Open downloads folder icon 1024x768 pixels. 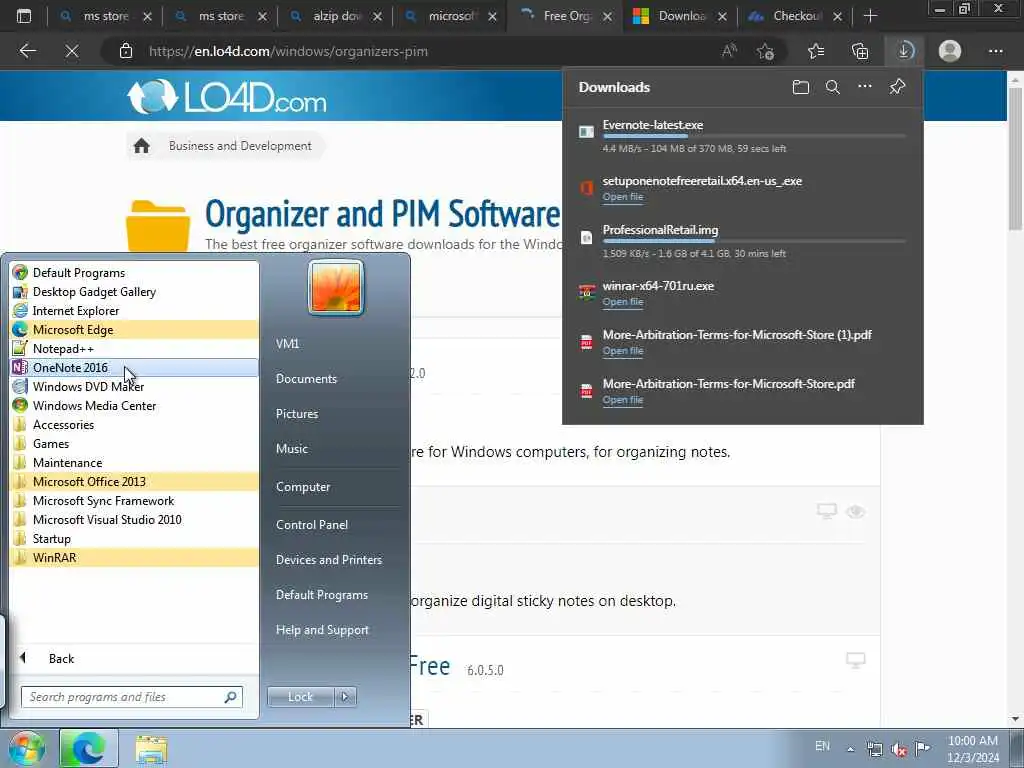click(801, 87)
